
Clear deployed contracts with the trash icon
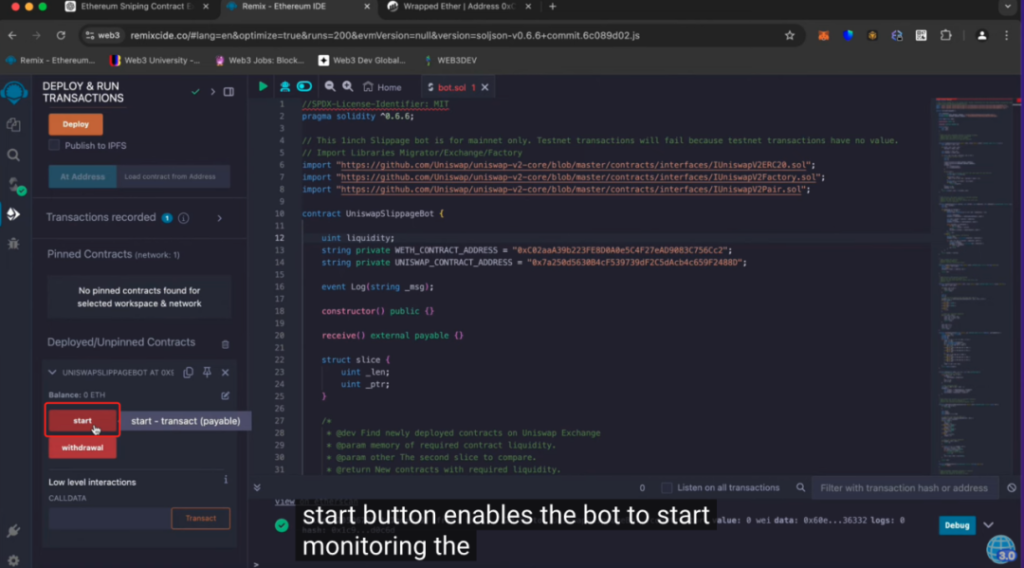(x=225, y=343)
